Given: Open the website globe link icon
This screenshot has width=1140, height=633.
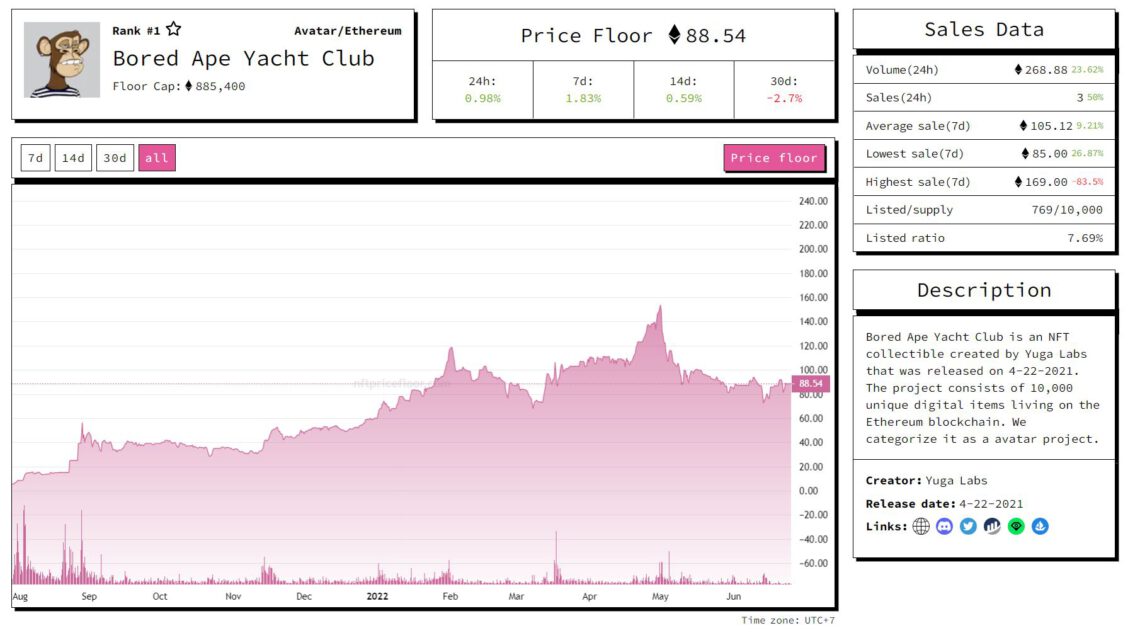Looking at the screenshot, I should (921, 526).
